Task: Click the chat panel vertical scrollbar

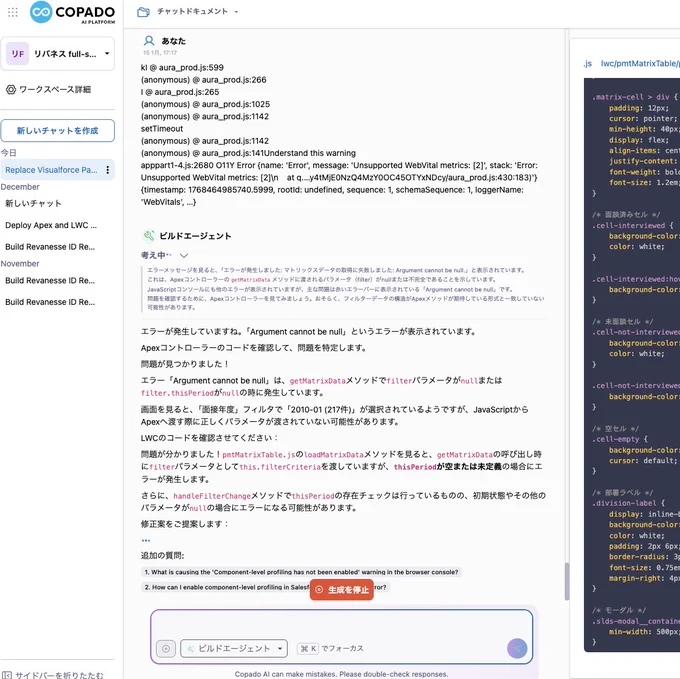Action: 567,581
